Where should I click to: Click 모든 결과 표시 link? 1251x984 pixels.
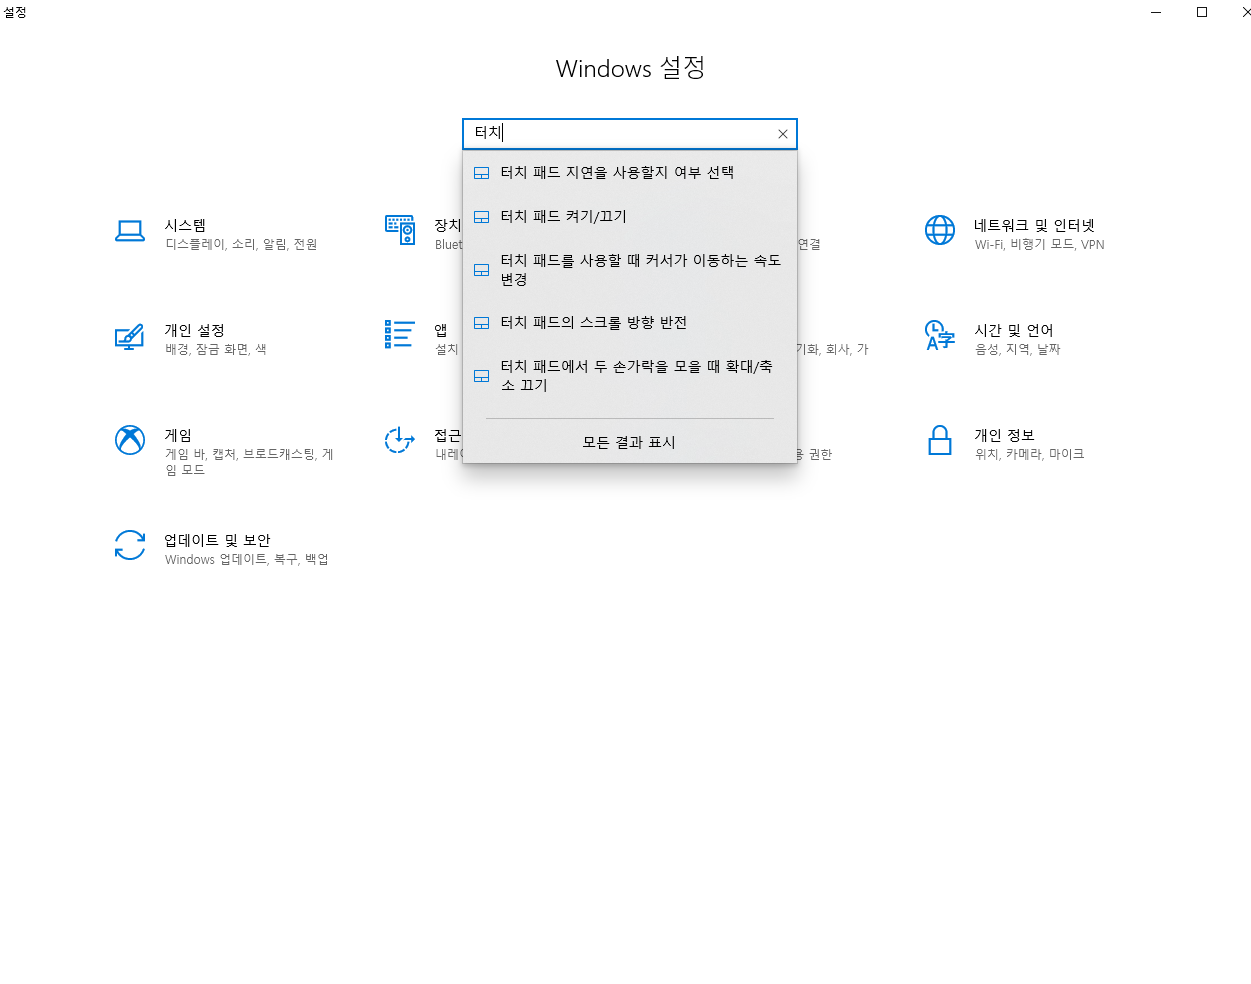(629, 442)
